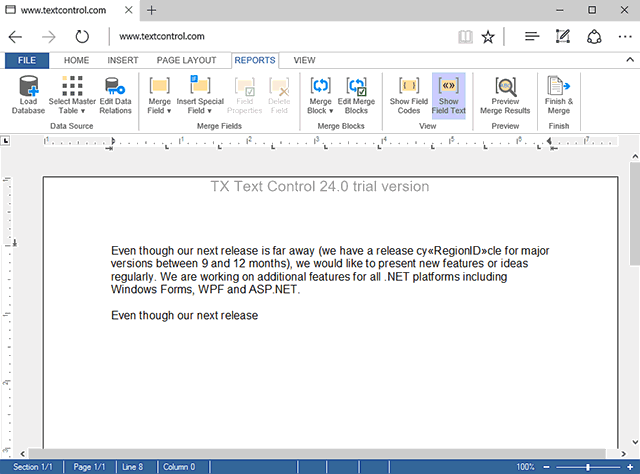Click Finish & Merge icon

click(x=559, y=96)
